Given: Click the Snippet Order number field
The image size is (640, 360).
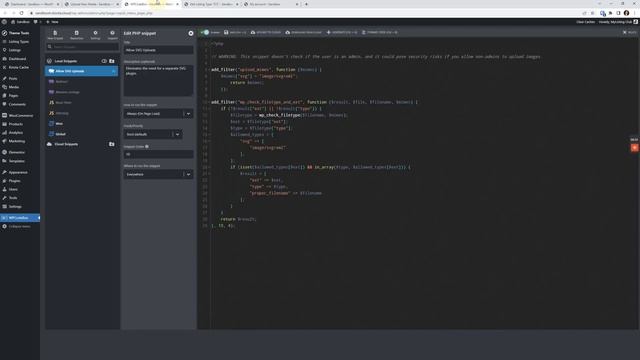Looking at the screenshot, I should click(x=158, y=154).
